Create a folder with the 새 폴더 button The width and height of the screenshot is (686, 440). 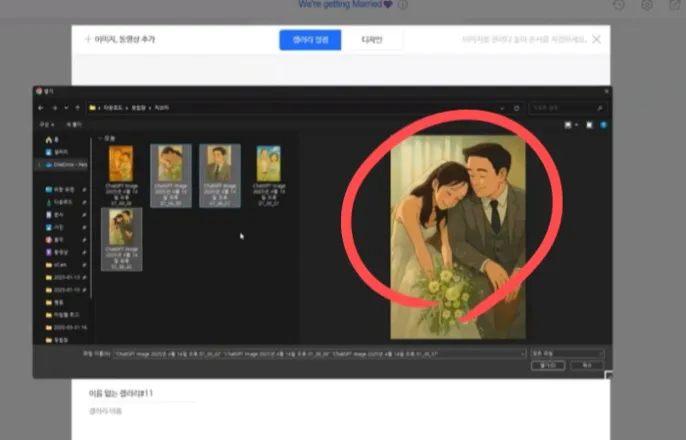coord(74,125)
